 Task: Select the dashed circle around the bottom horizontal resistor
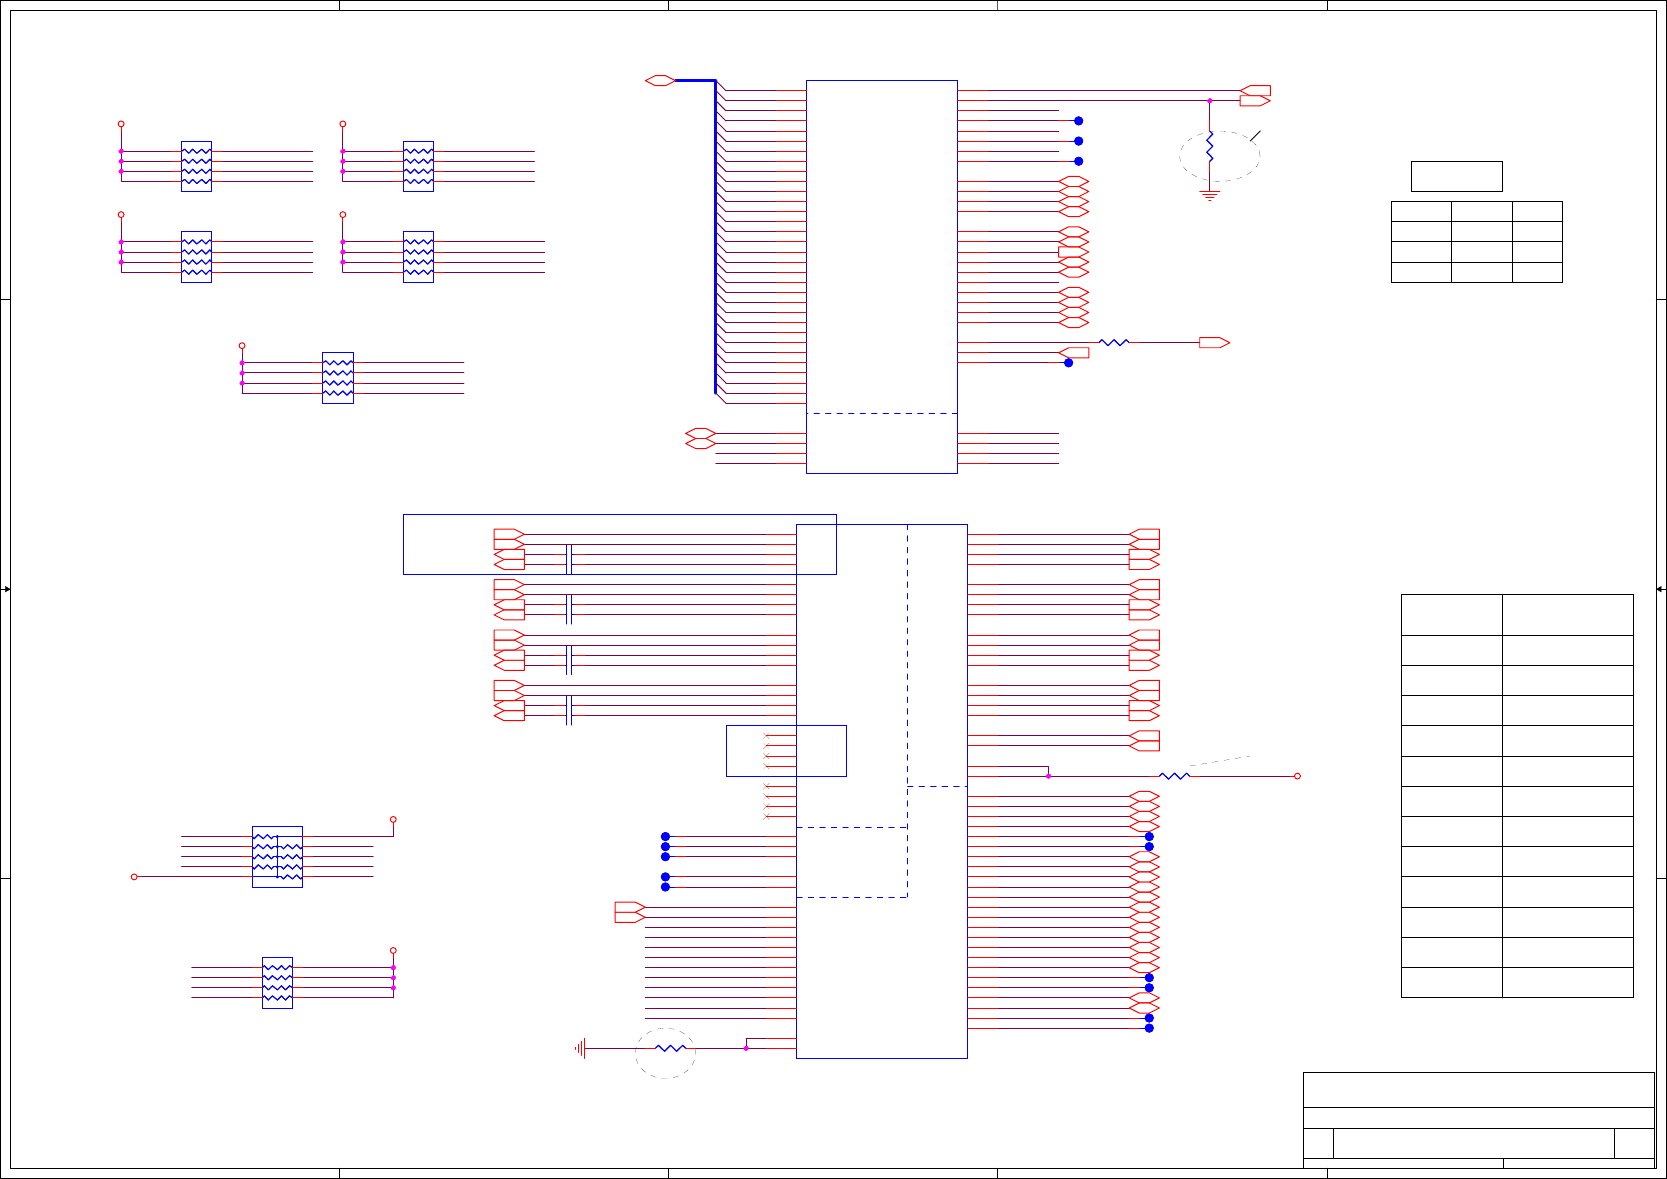(665, 1053)
